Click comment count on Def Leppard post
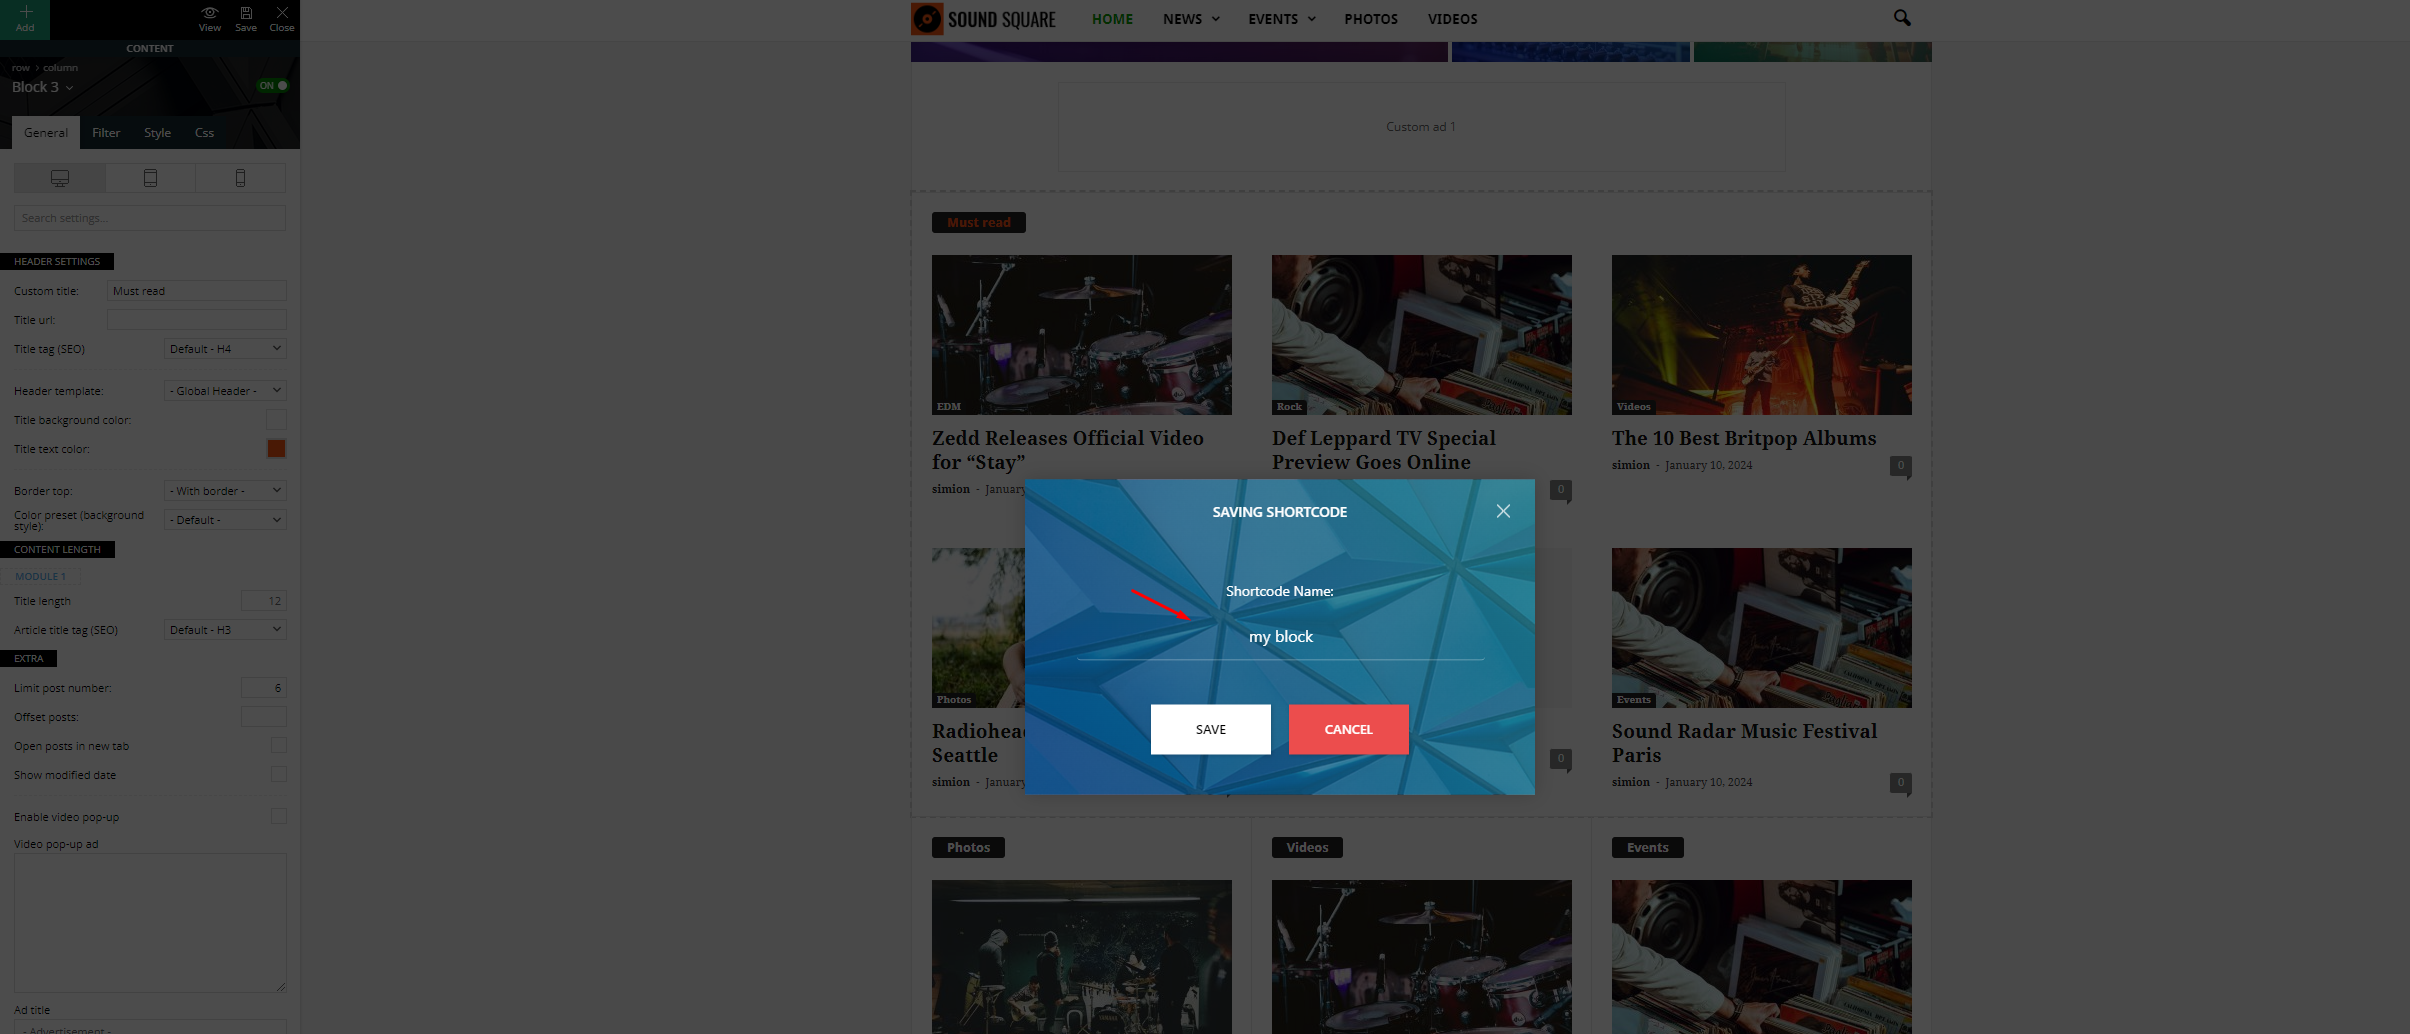The height and width of the screenshot is (1034, 2410). click(x=1560, y=490)
